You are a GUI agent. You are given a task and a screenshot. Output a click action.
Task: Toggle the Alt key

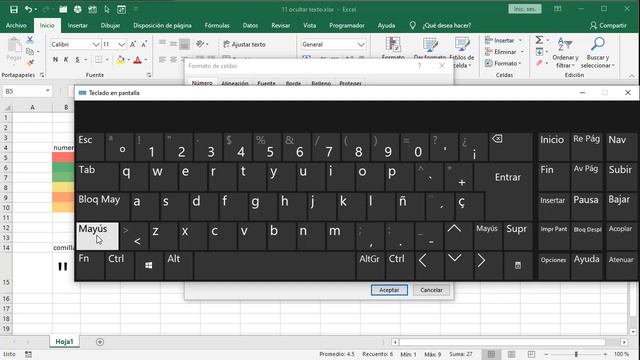click(x=178, y=266)
